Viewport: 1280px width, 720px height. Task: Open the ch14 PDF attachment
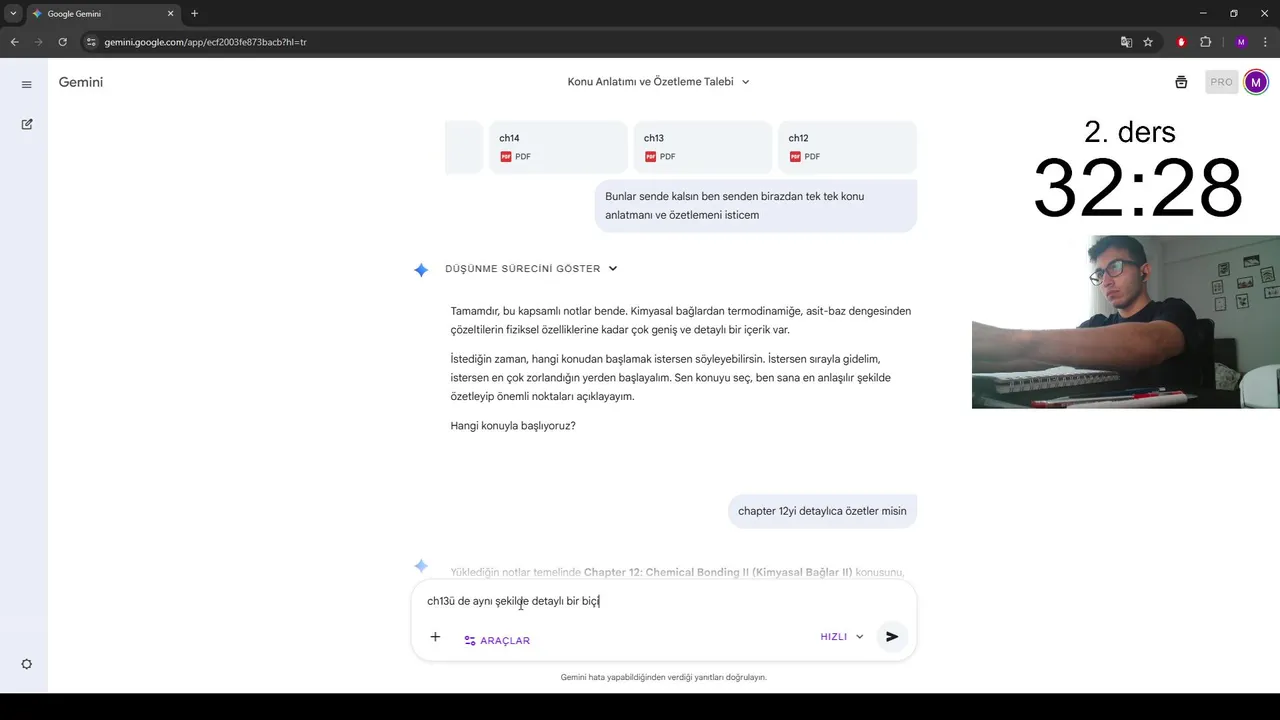point(558,147)
